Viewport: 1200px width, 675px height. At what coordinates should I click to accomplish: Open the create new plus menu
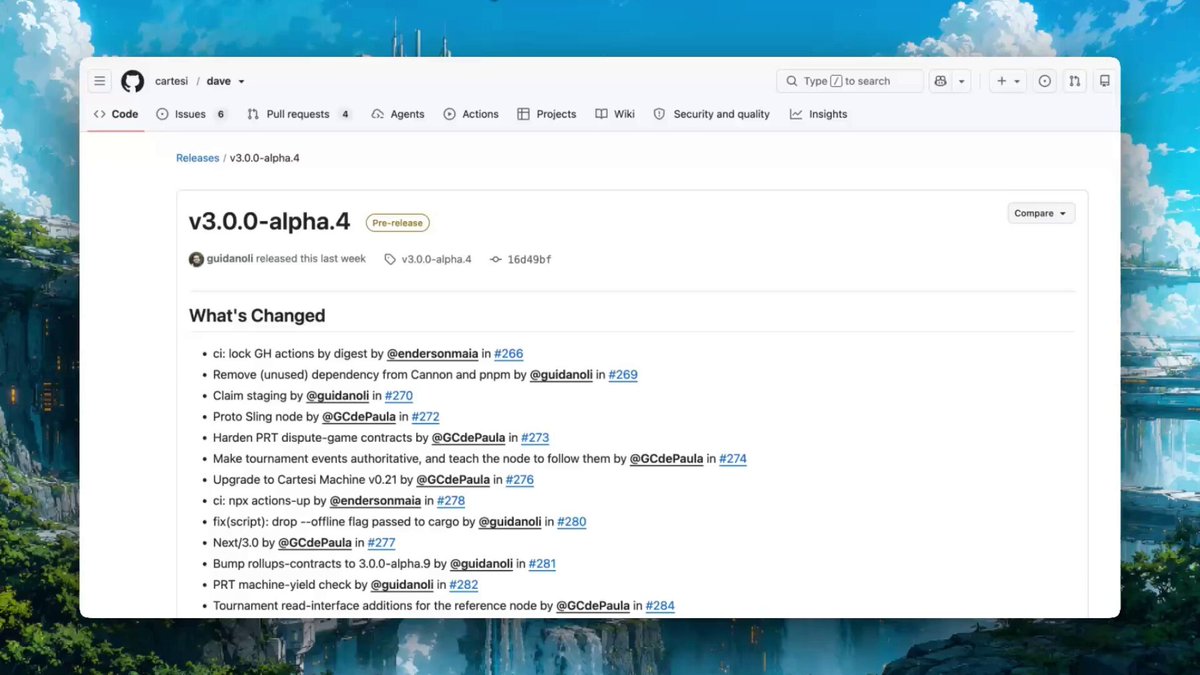[1007, 81]
